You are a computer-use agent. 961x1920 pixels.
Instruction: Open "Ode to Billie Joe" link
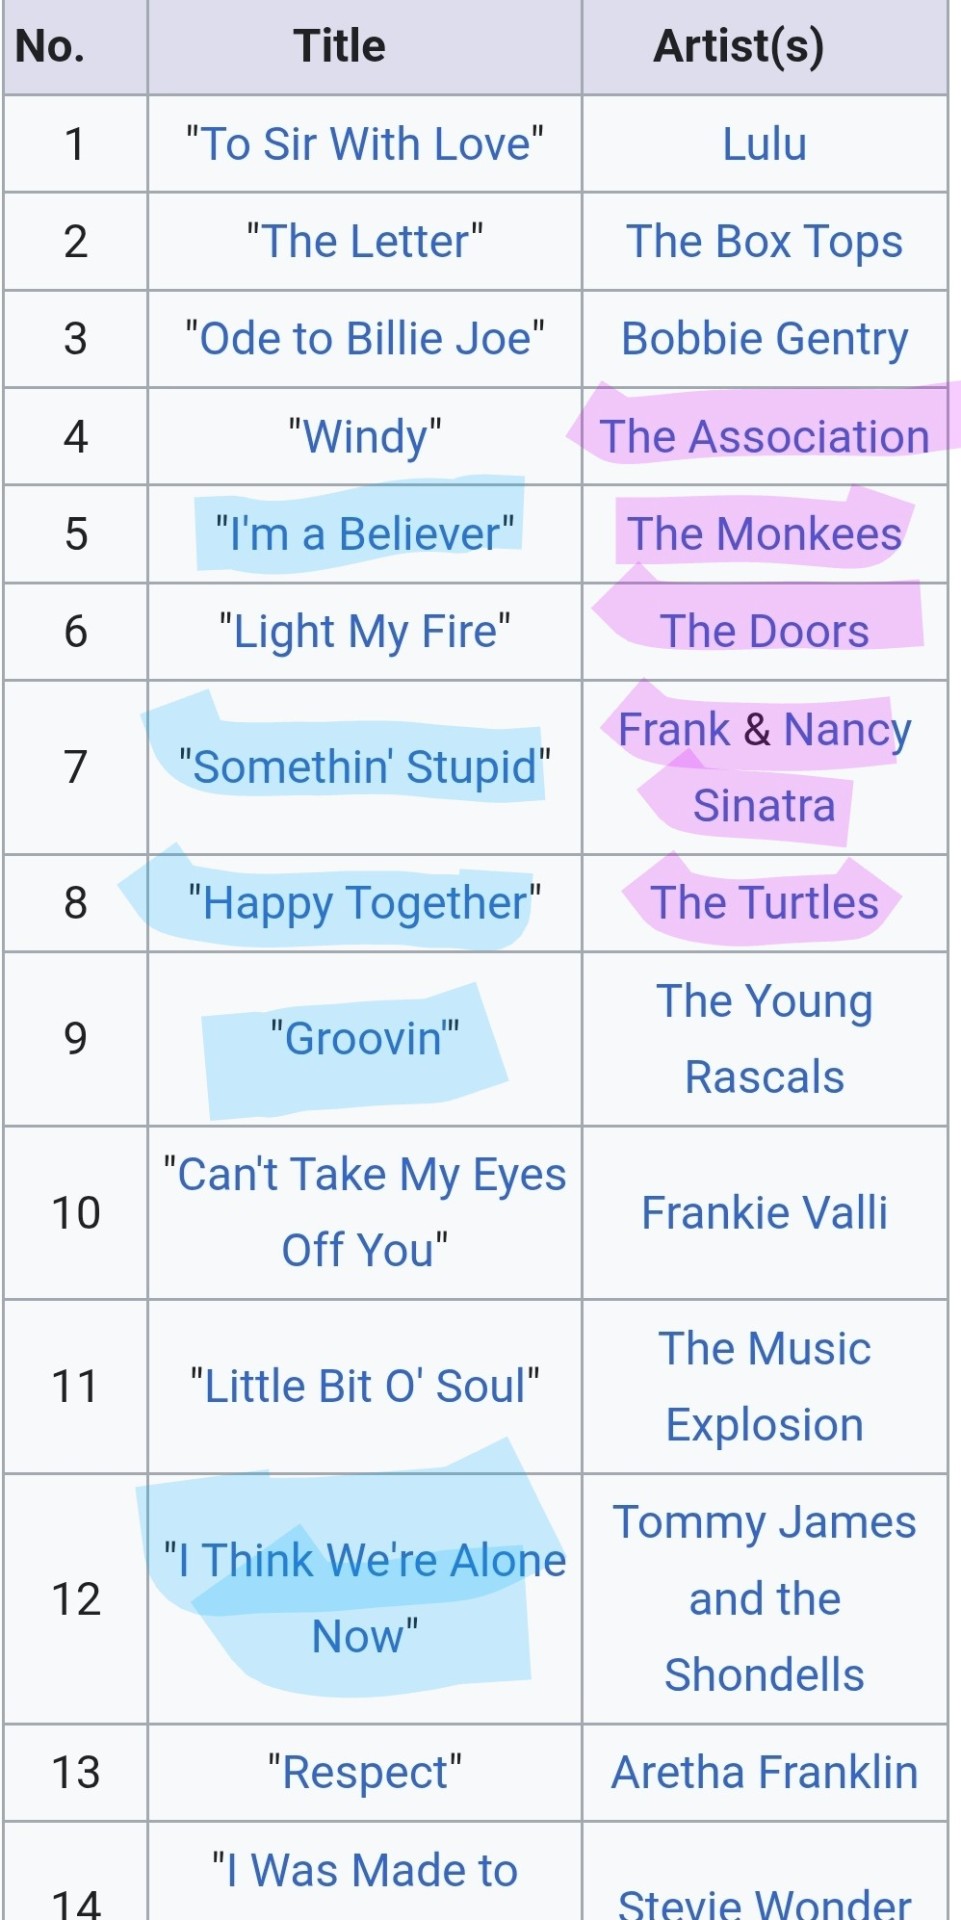365,338
